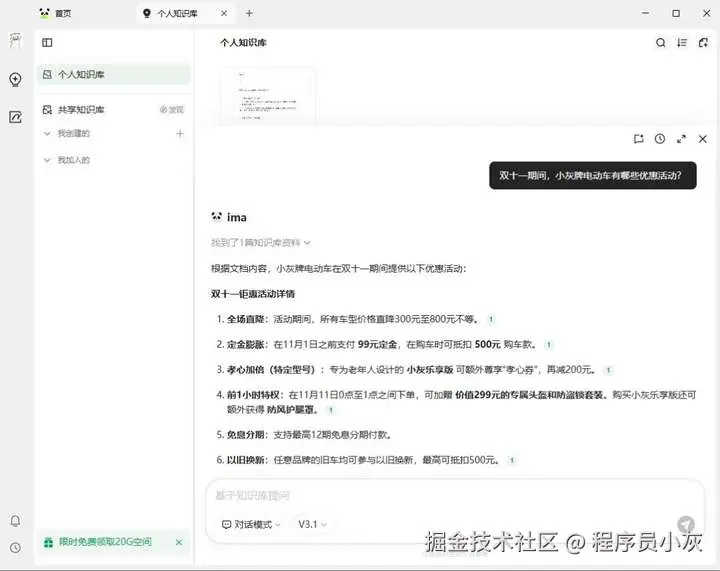Start a new chat with the chat panel icon

pos(638,139)
